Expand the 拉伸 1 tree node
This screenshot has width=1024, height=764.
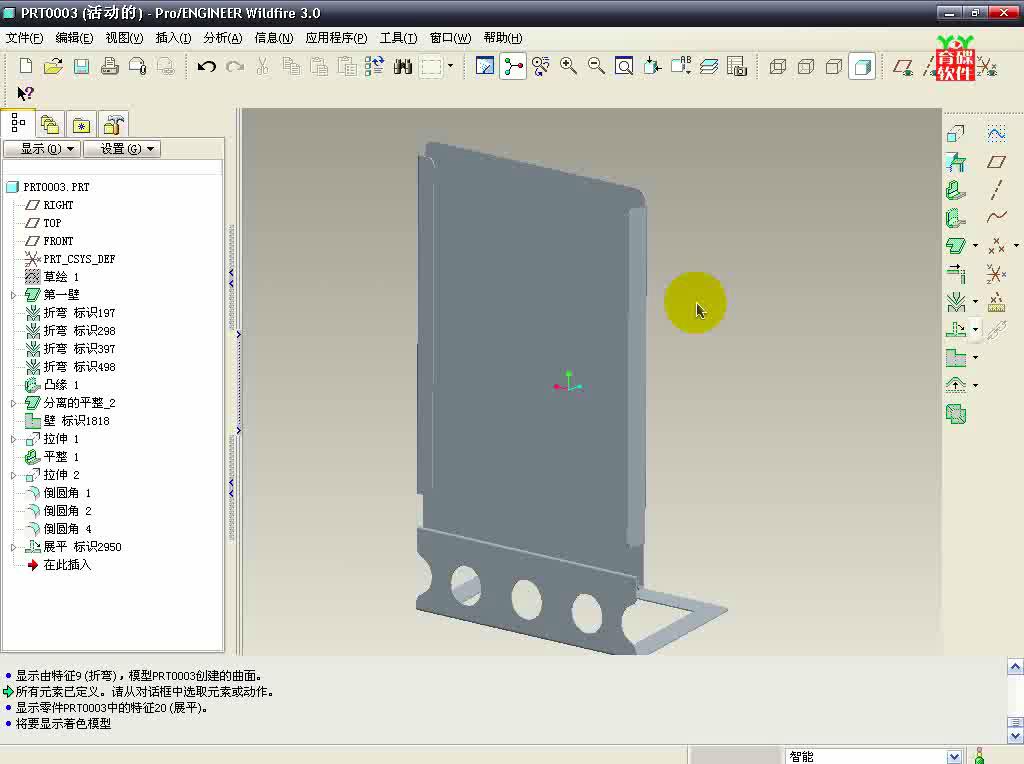13,439
